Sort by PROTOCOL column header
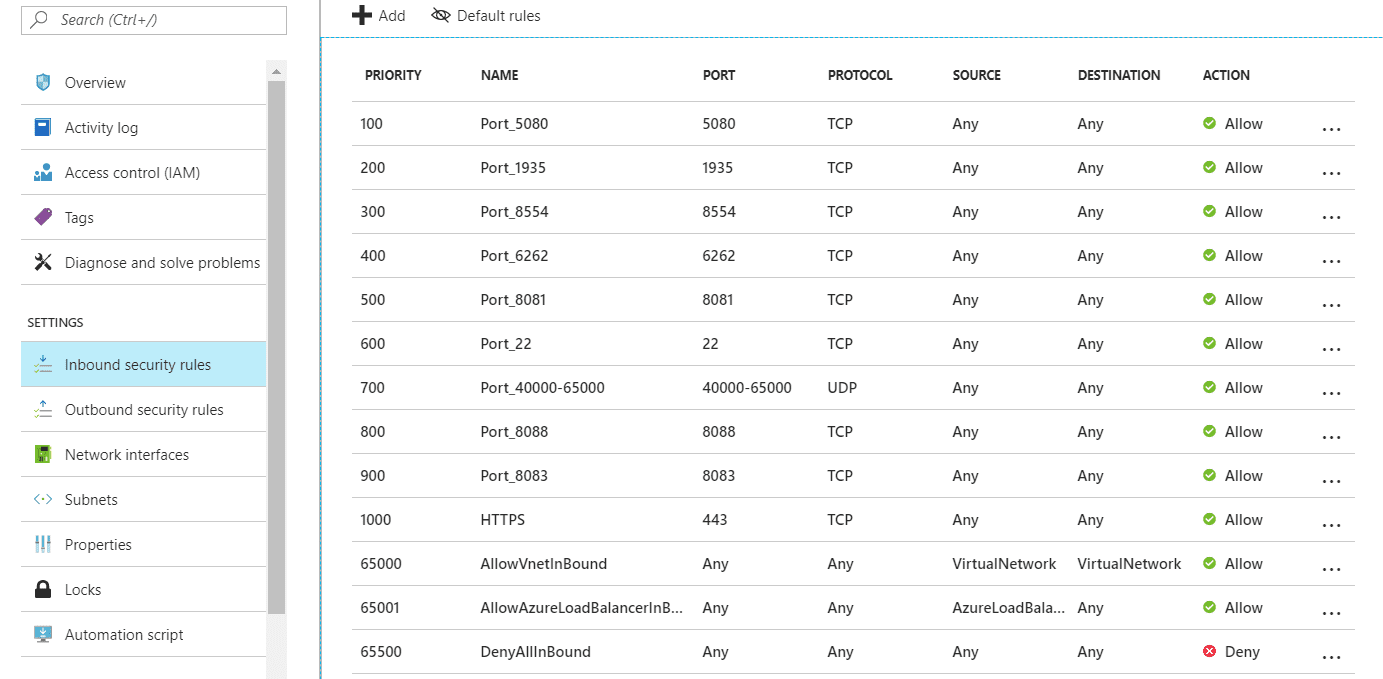 860,75
